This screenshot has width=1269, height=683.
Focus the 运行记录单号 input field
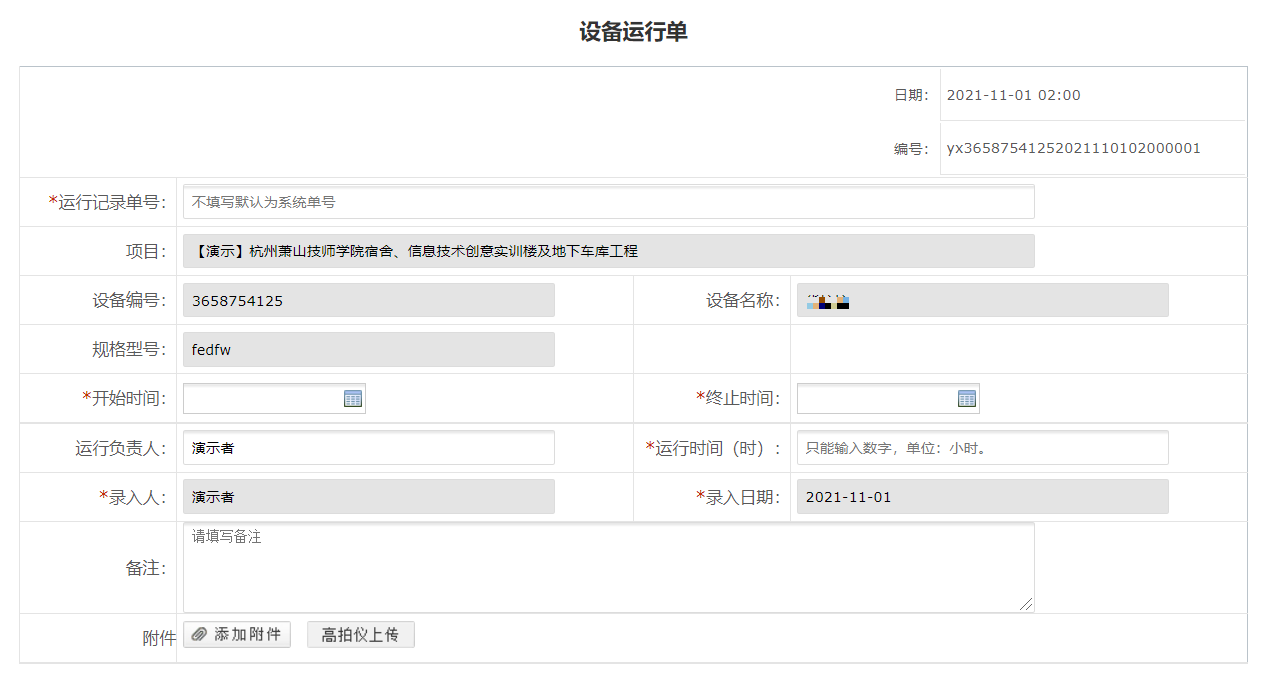[x=608, y=202]
